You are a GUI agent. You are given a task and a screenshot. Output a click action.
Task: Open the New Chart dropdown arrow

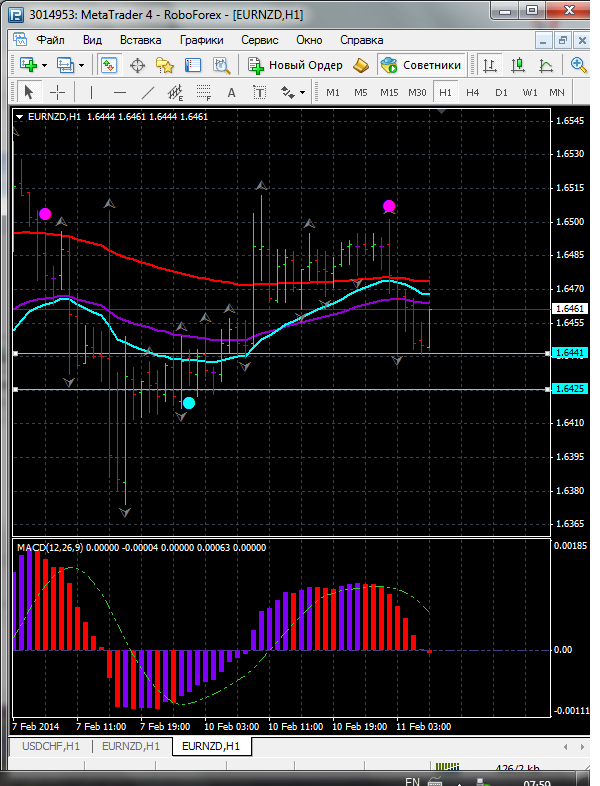point(45,65)
